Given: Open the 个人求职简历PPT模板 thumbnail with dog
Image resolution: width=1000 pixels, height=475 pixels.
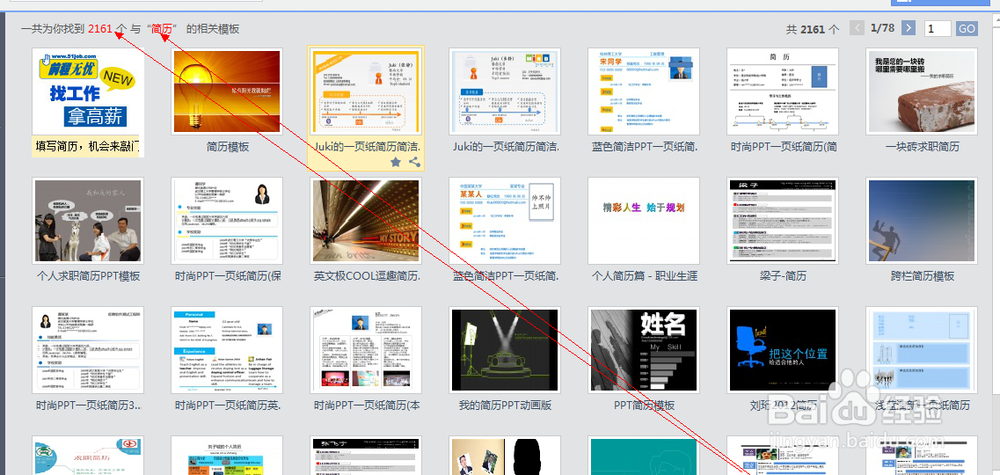Looking at the screenshot, I should click(88, 221).
